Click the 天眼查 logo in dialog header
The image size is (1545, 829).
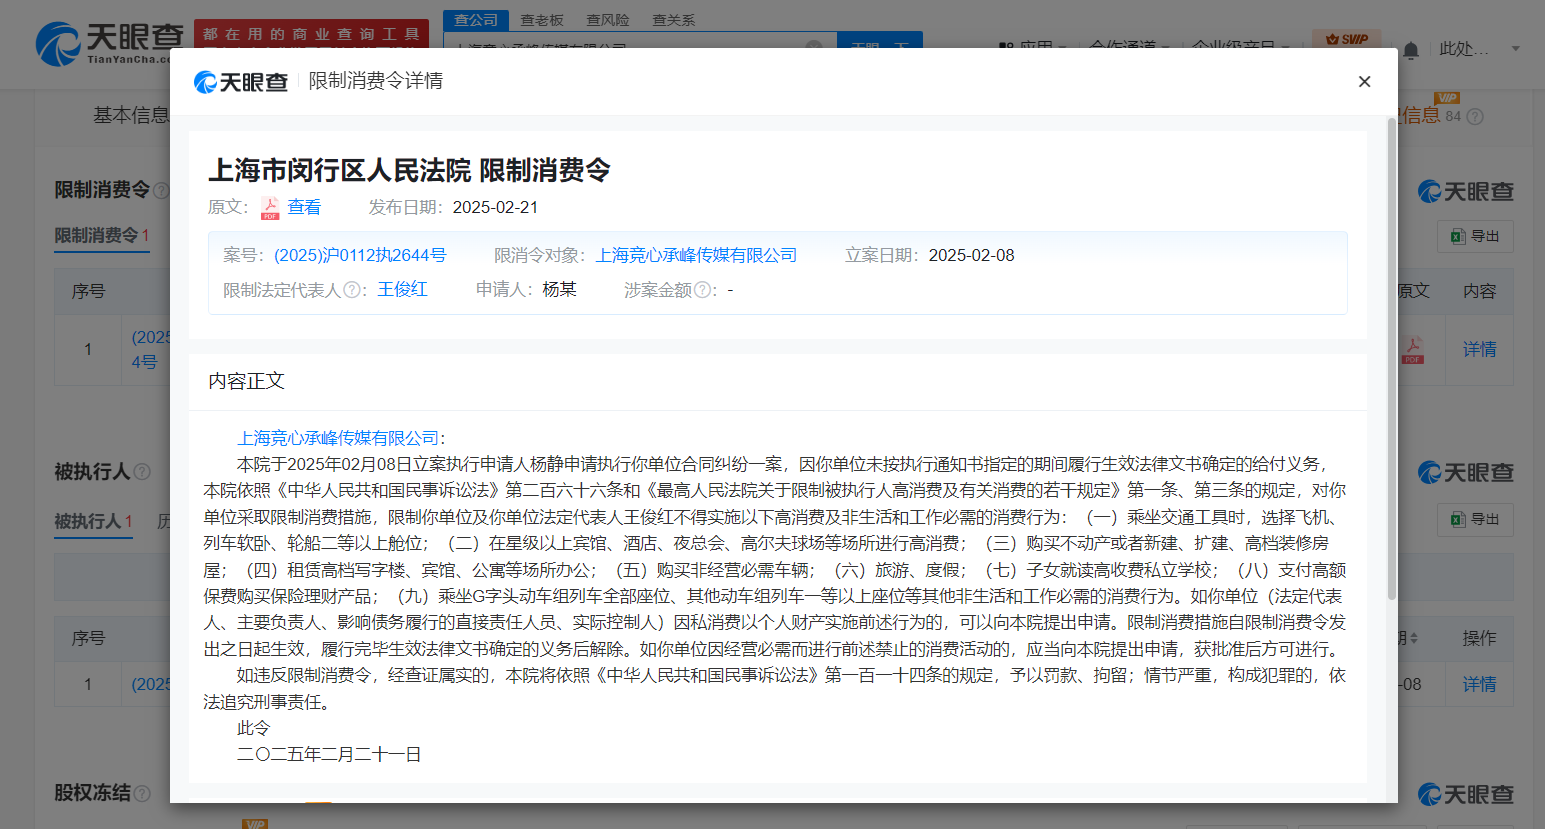pos(241,82)
